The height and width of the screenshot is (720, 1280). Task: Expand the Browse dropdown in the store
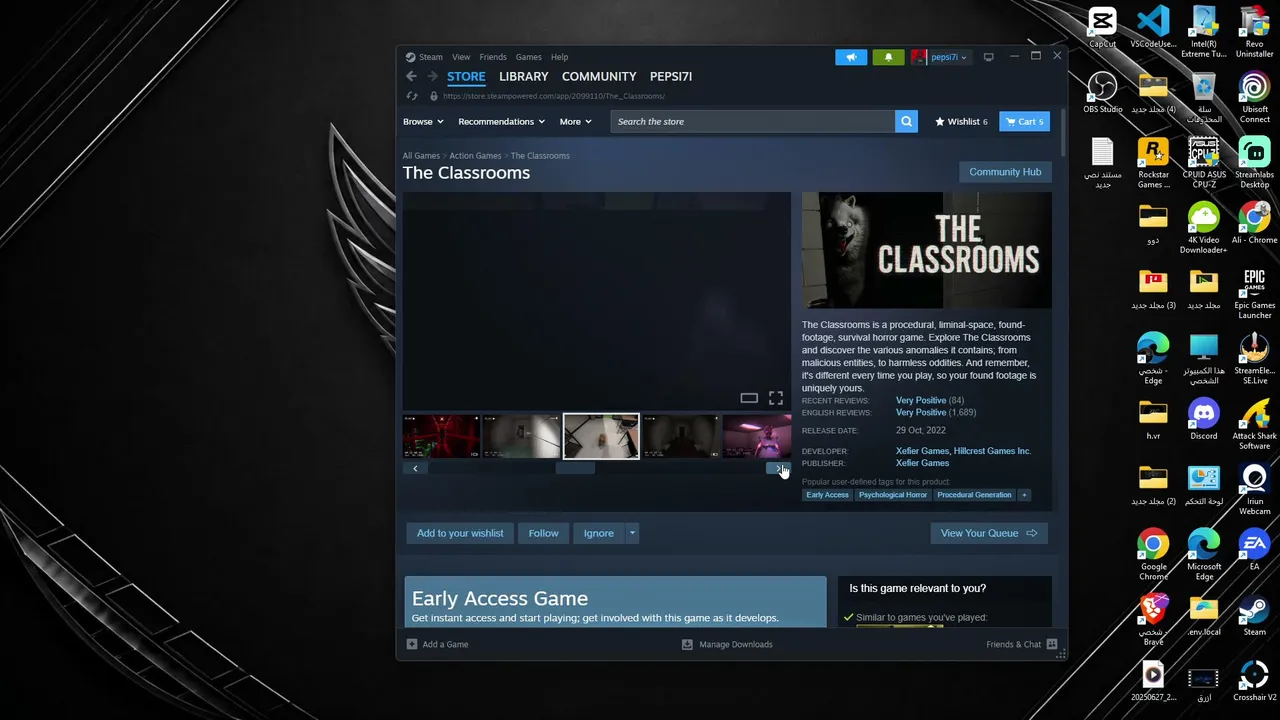(x=423, y=122)
